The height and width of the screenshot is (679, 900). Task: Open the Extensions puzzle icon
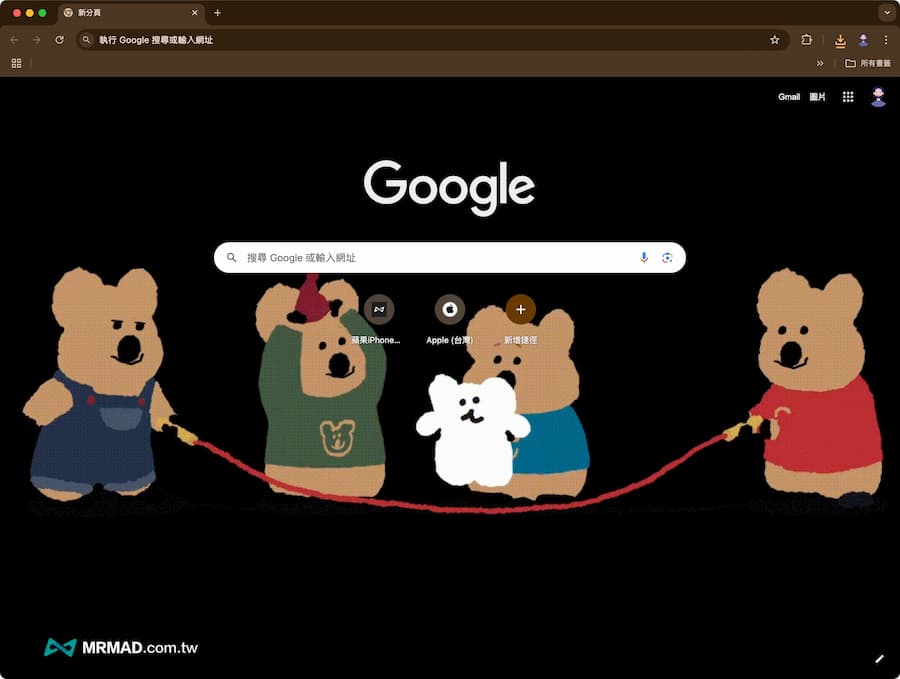(807, 40)
